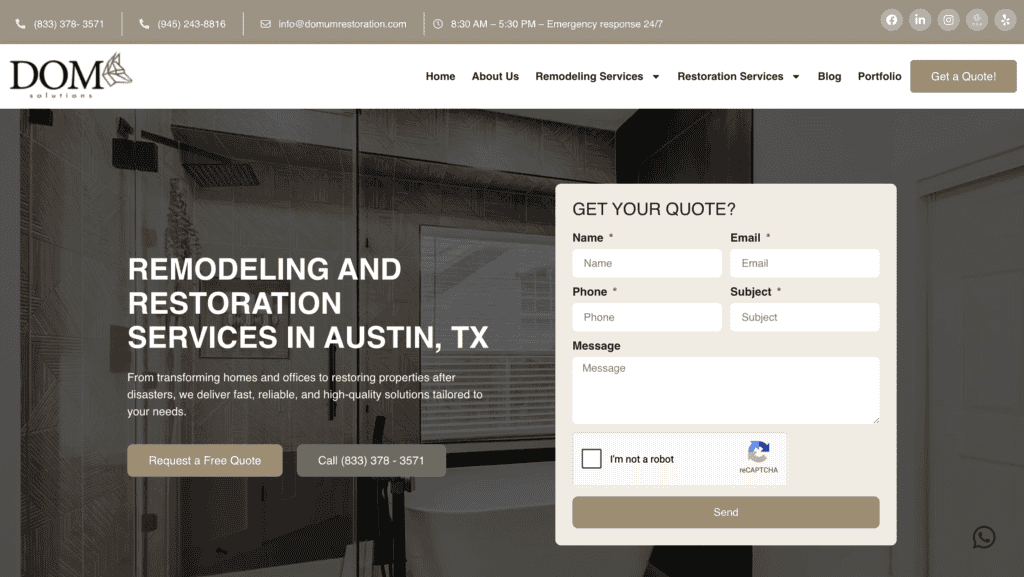Click Request a Free Quote button
The image size is (1024, 577).
point(205,460)
